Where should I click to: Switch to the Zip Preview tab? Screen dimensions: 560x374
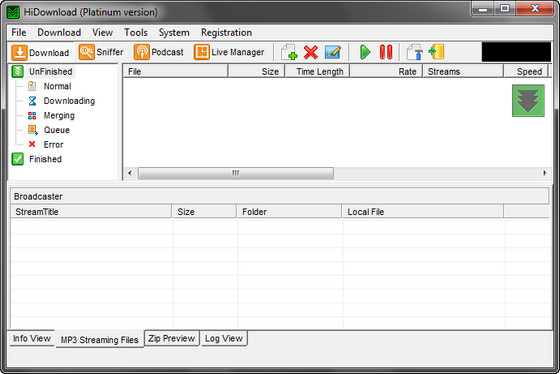[x=172, y=338]
